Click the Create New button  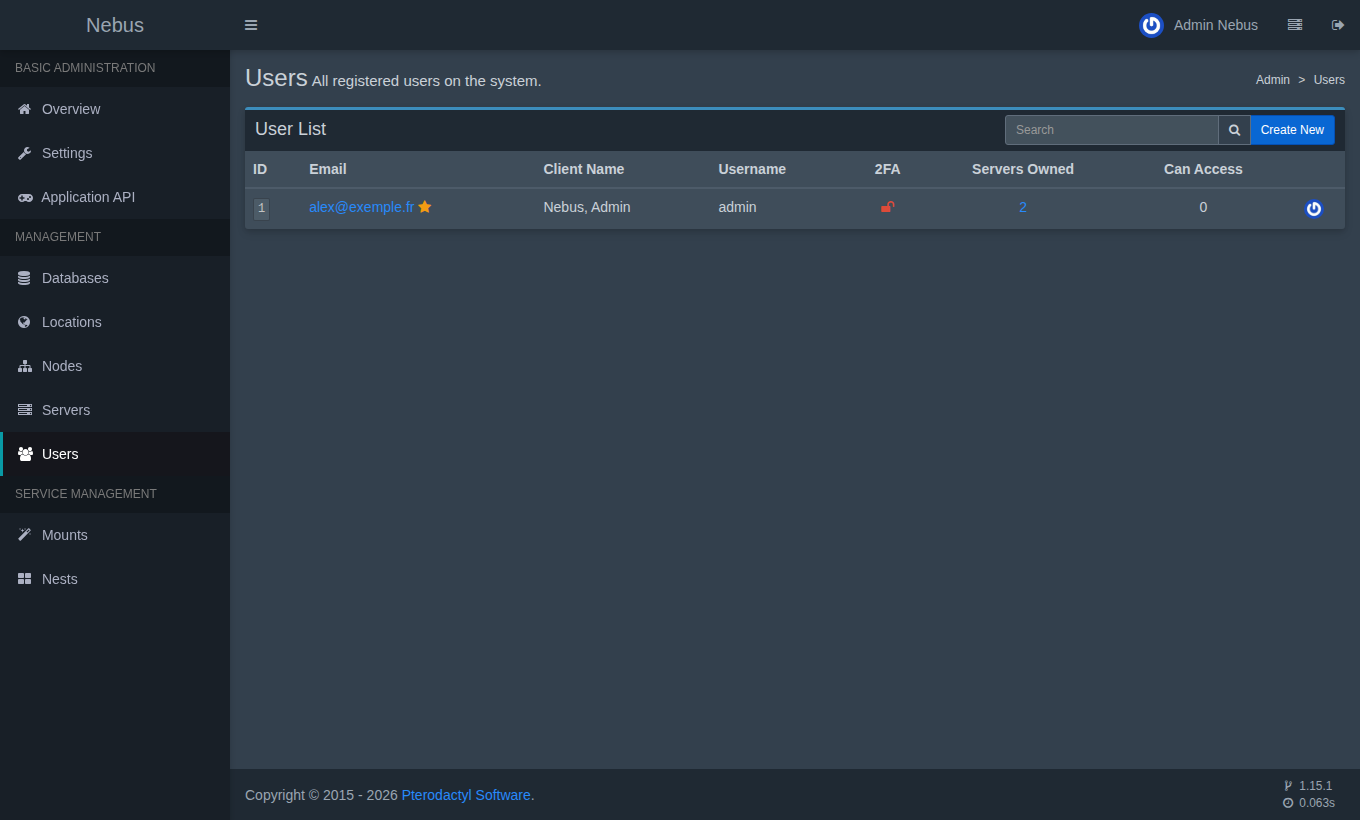point(1292,130)
